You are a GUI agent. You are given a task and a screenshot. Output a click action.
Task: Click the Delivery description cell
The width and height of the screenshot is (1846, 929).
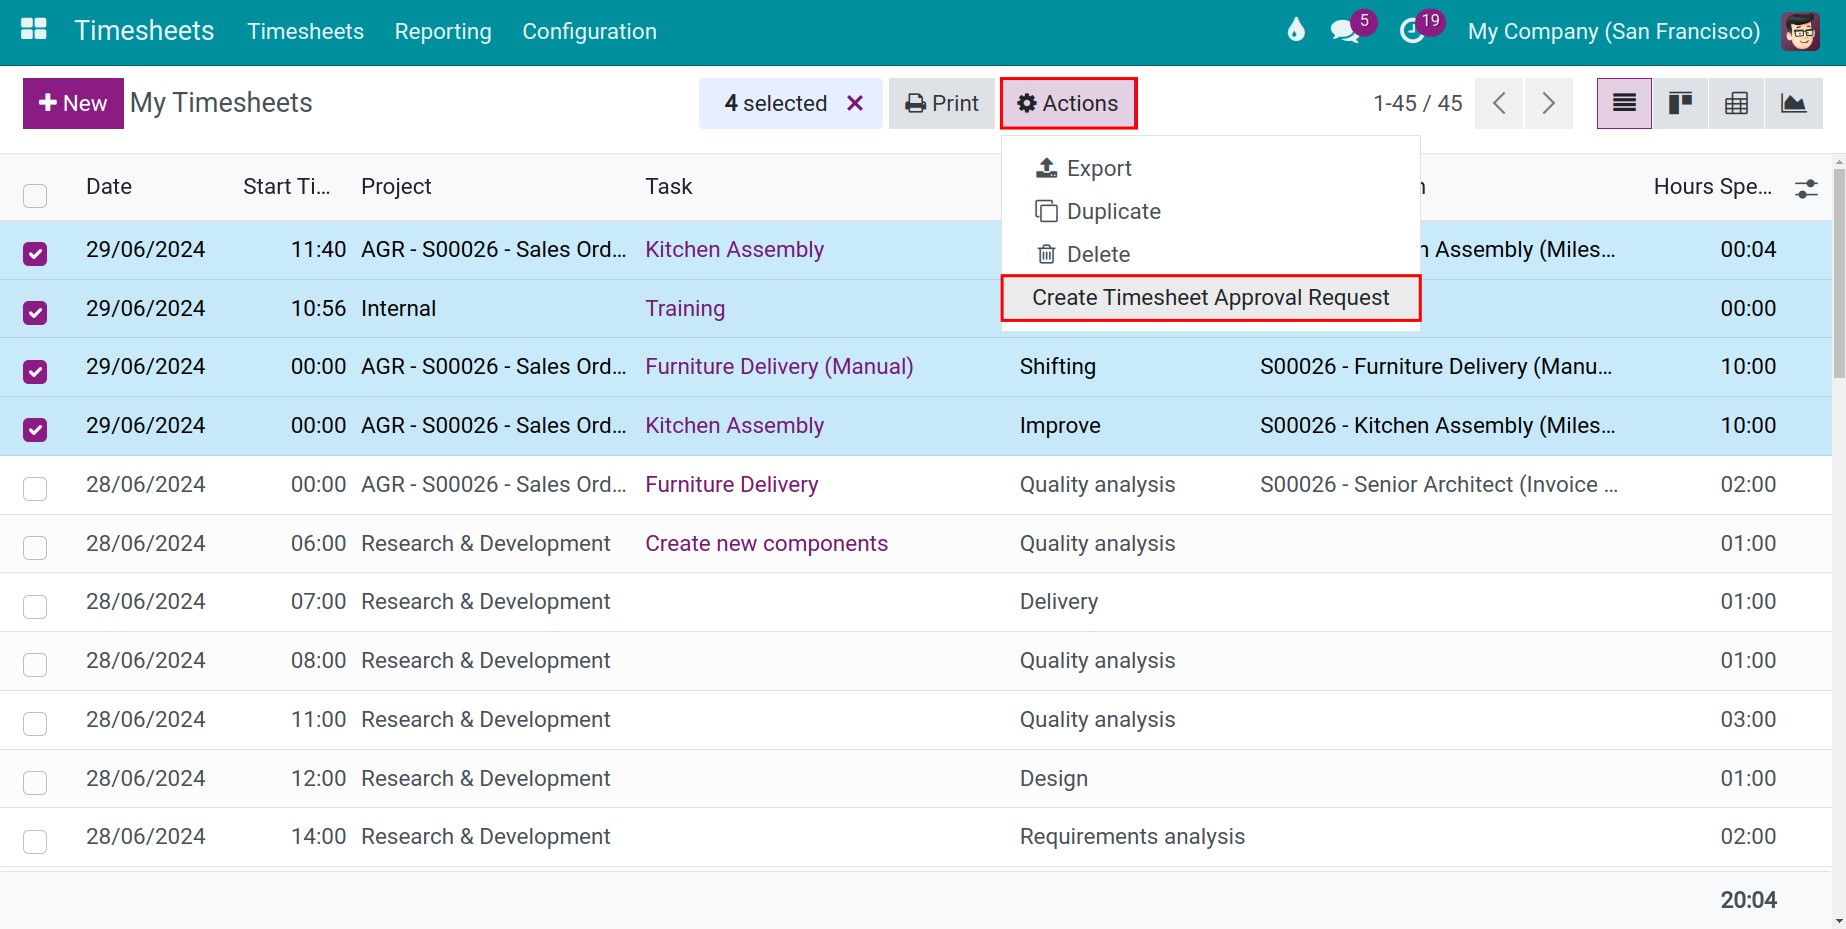click(x=1059, y=602)
